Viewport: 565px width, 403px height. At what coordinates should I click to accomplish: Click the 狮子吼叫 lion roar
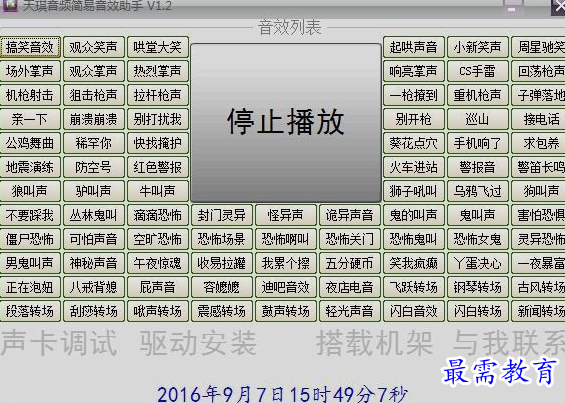coord(414,191)
